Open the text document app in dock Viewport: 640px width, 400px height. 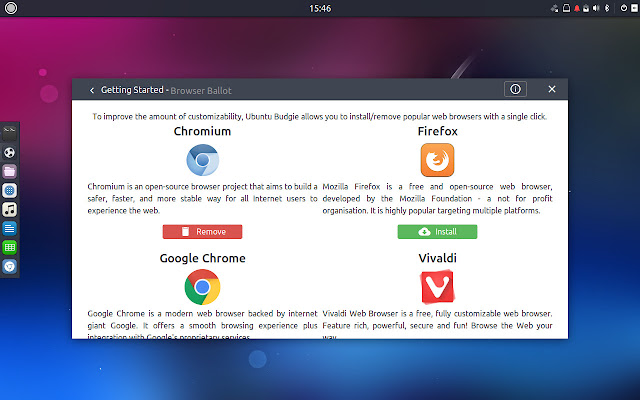click(9, 228)
